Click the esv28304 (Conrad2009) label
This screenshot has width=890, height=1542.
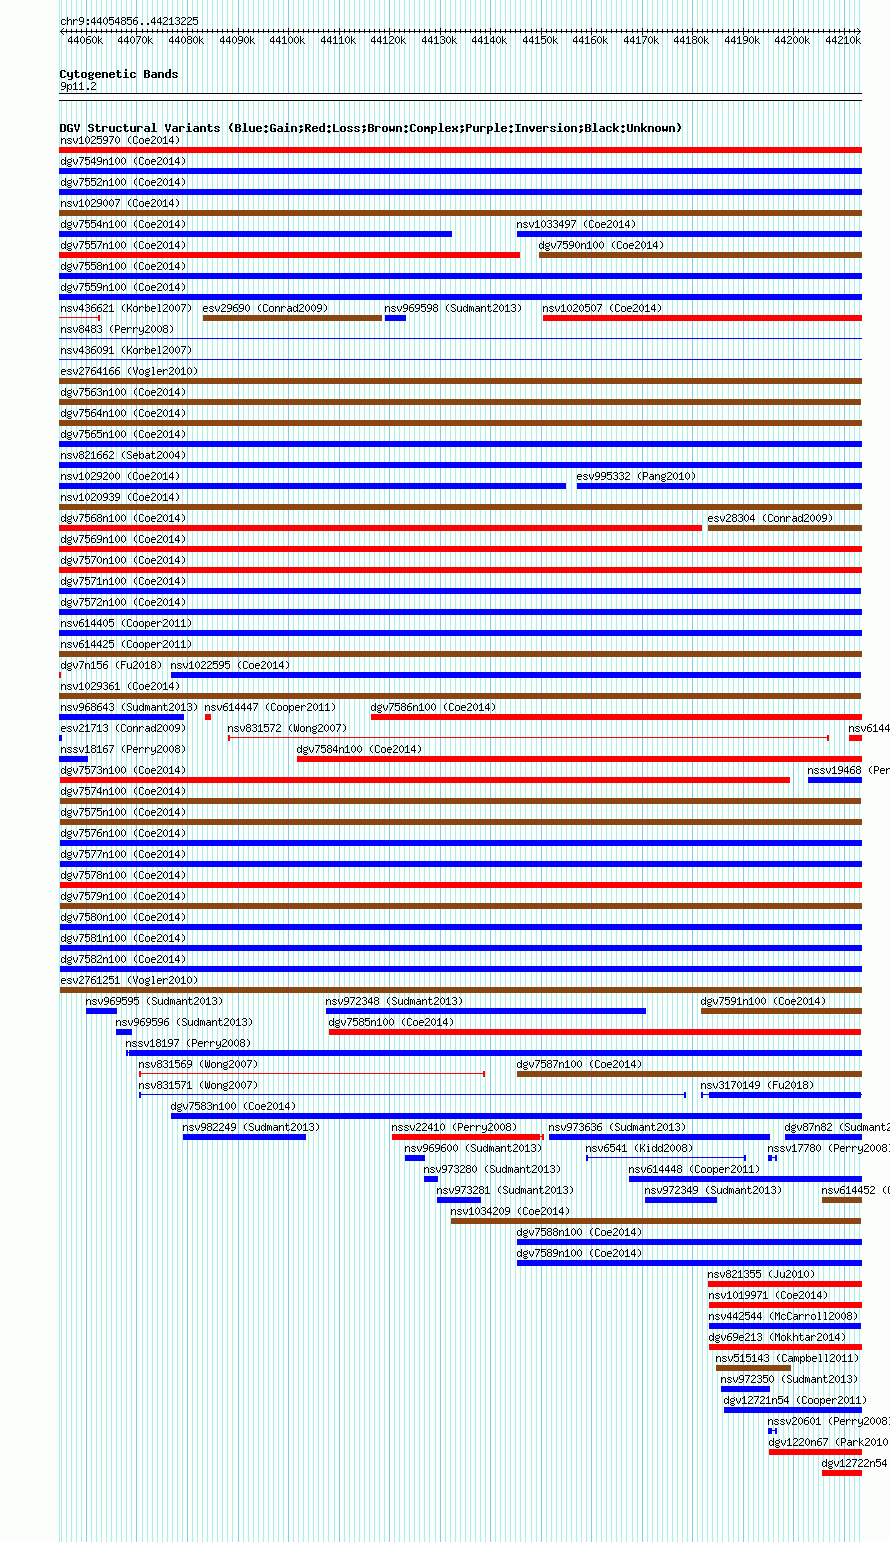770,519
